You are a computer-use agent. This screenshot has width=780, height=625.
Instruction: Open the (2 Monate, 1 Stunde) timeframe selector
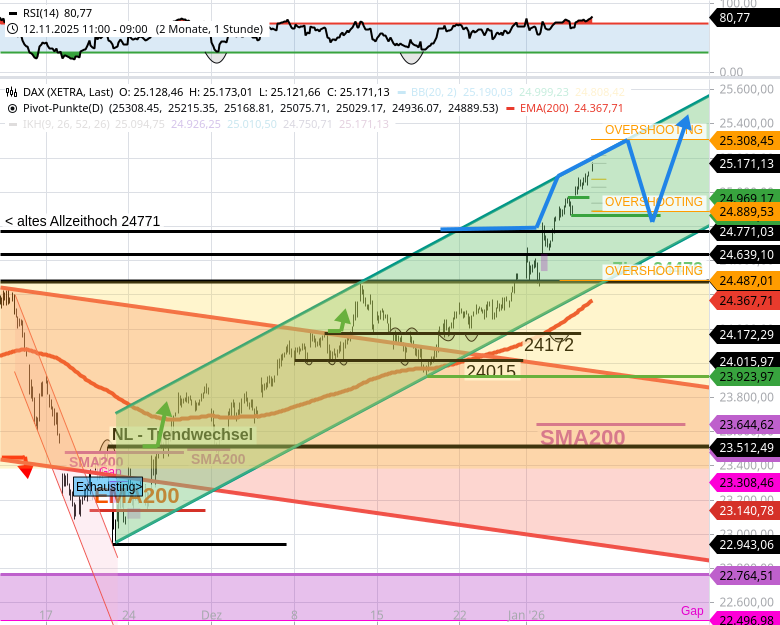pyautogui.click(x=209, y=29)
